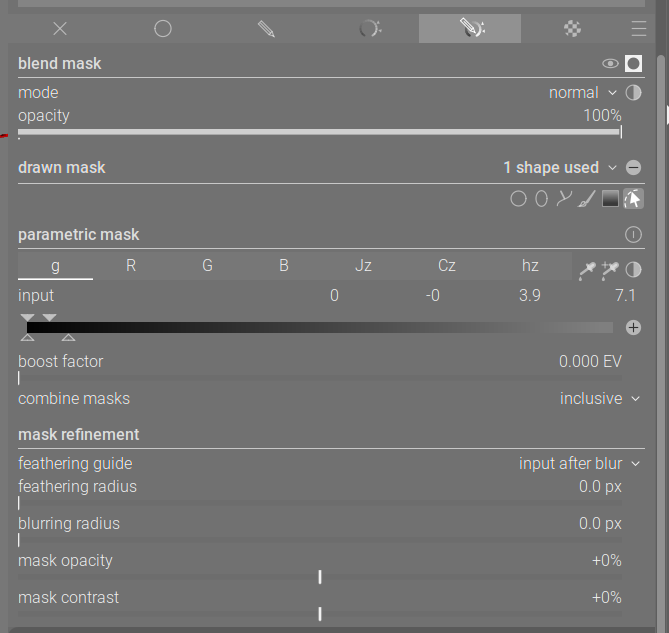Add an ellipse shape to drawn mask
669x633 pixels.
541,199
